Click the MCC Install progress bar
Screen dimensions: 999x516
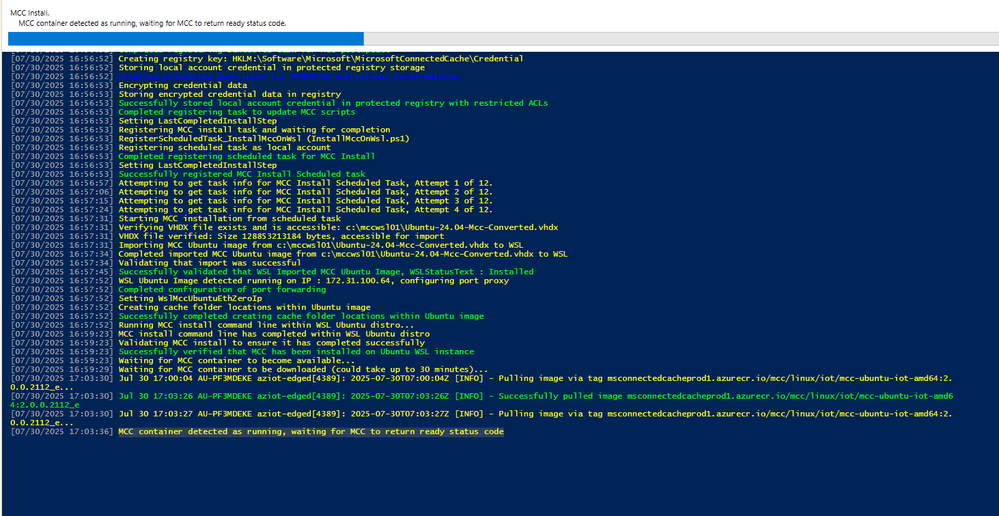pyautogui.click(x=503, y=39)
